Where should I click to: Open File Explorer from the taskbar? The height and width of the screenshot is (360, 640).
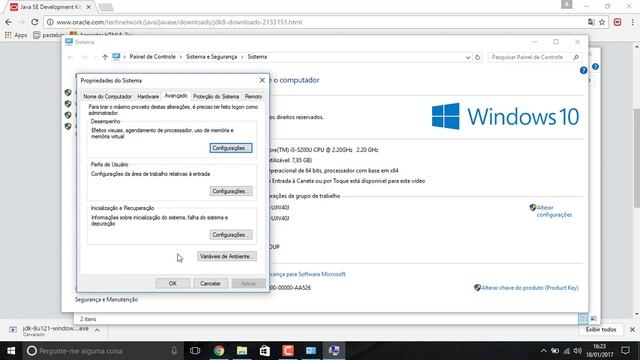[242, 351]
